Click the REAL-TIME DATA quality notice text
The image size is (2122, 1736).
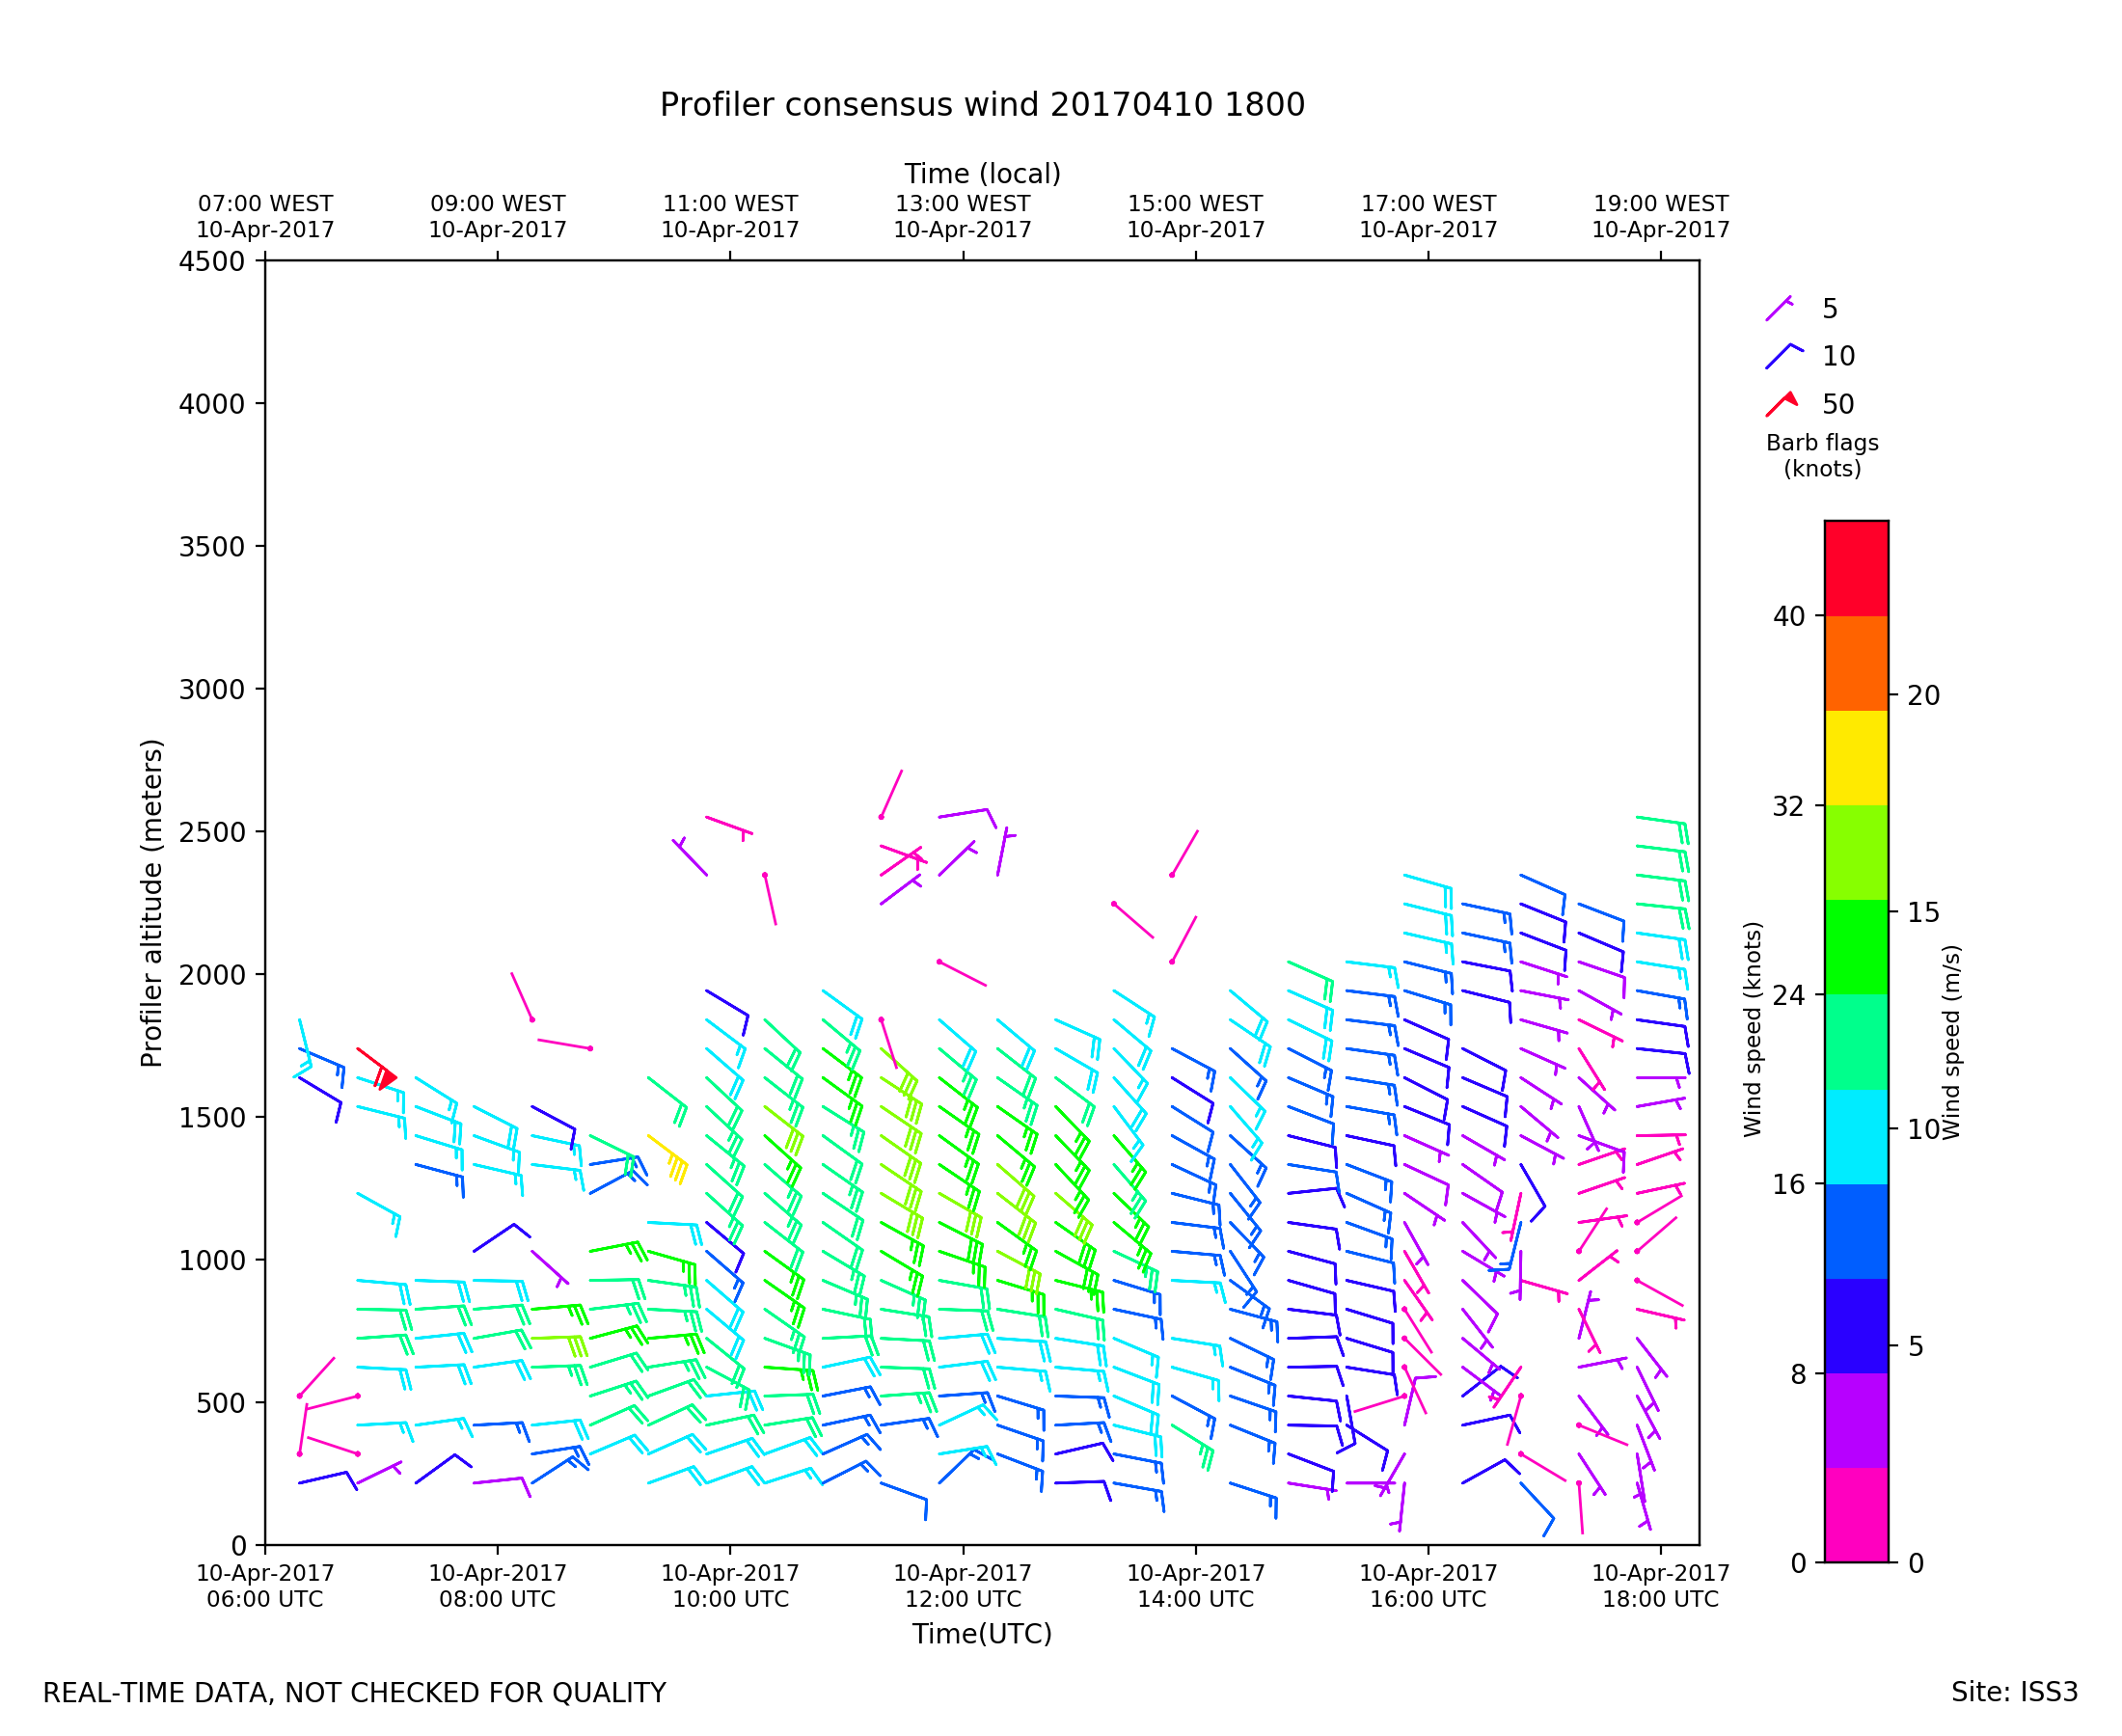tap(354, 1694)
